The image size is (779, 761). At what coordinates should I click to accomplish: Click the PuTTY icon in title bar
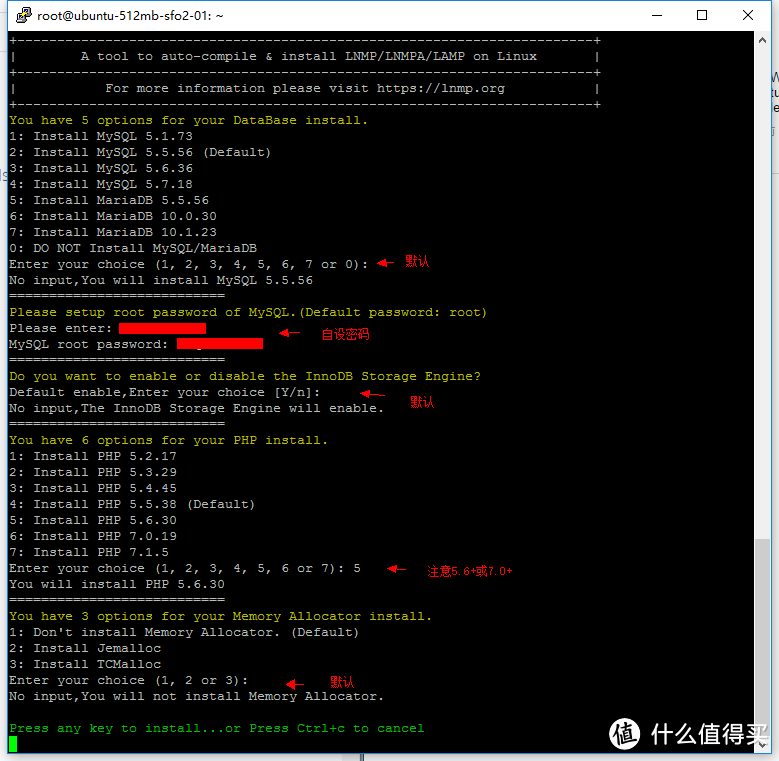(x=24, y=15)
